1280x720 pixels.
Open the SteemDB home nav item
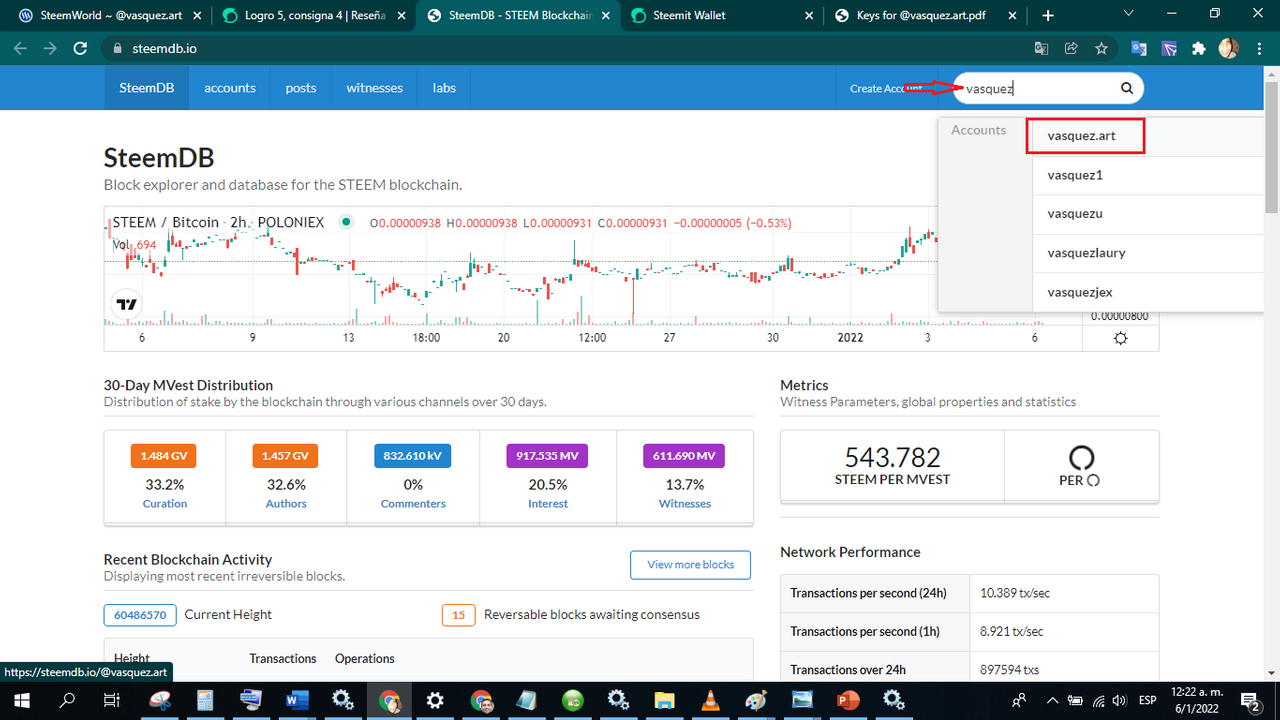pos(147,88)
